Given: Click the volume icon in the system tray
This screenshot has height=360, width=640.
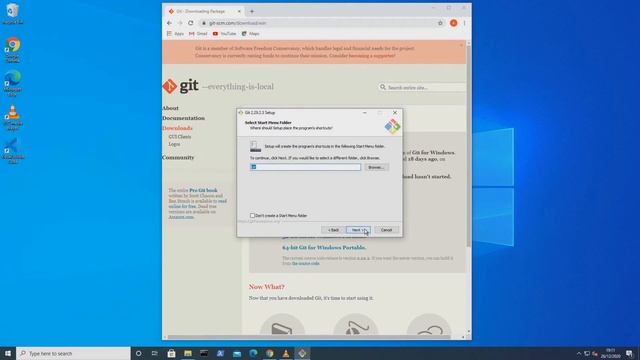Looking at the screenshot, I should pyautogui.click(x=595, y=353).
